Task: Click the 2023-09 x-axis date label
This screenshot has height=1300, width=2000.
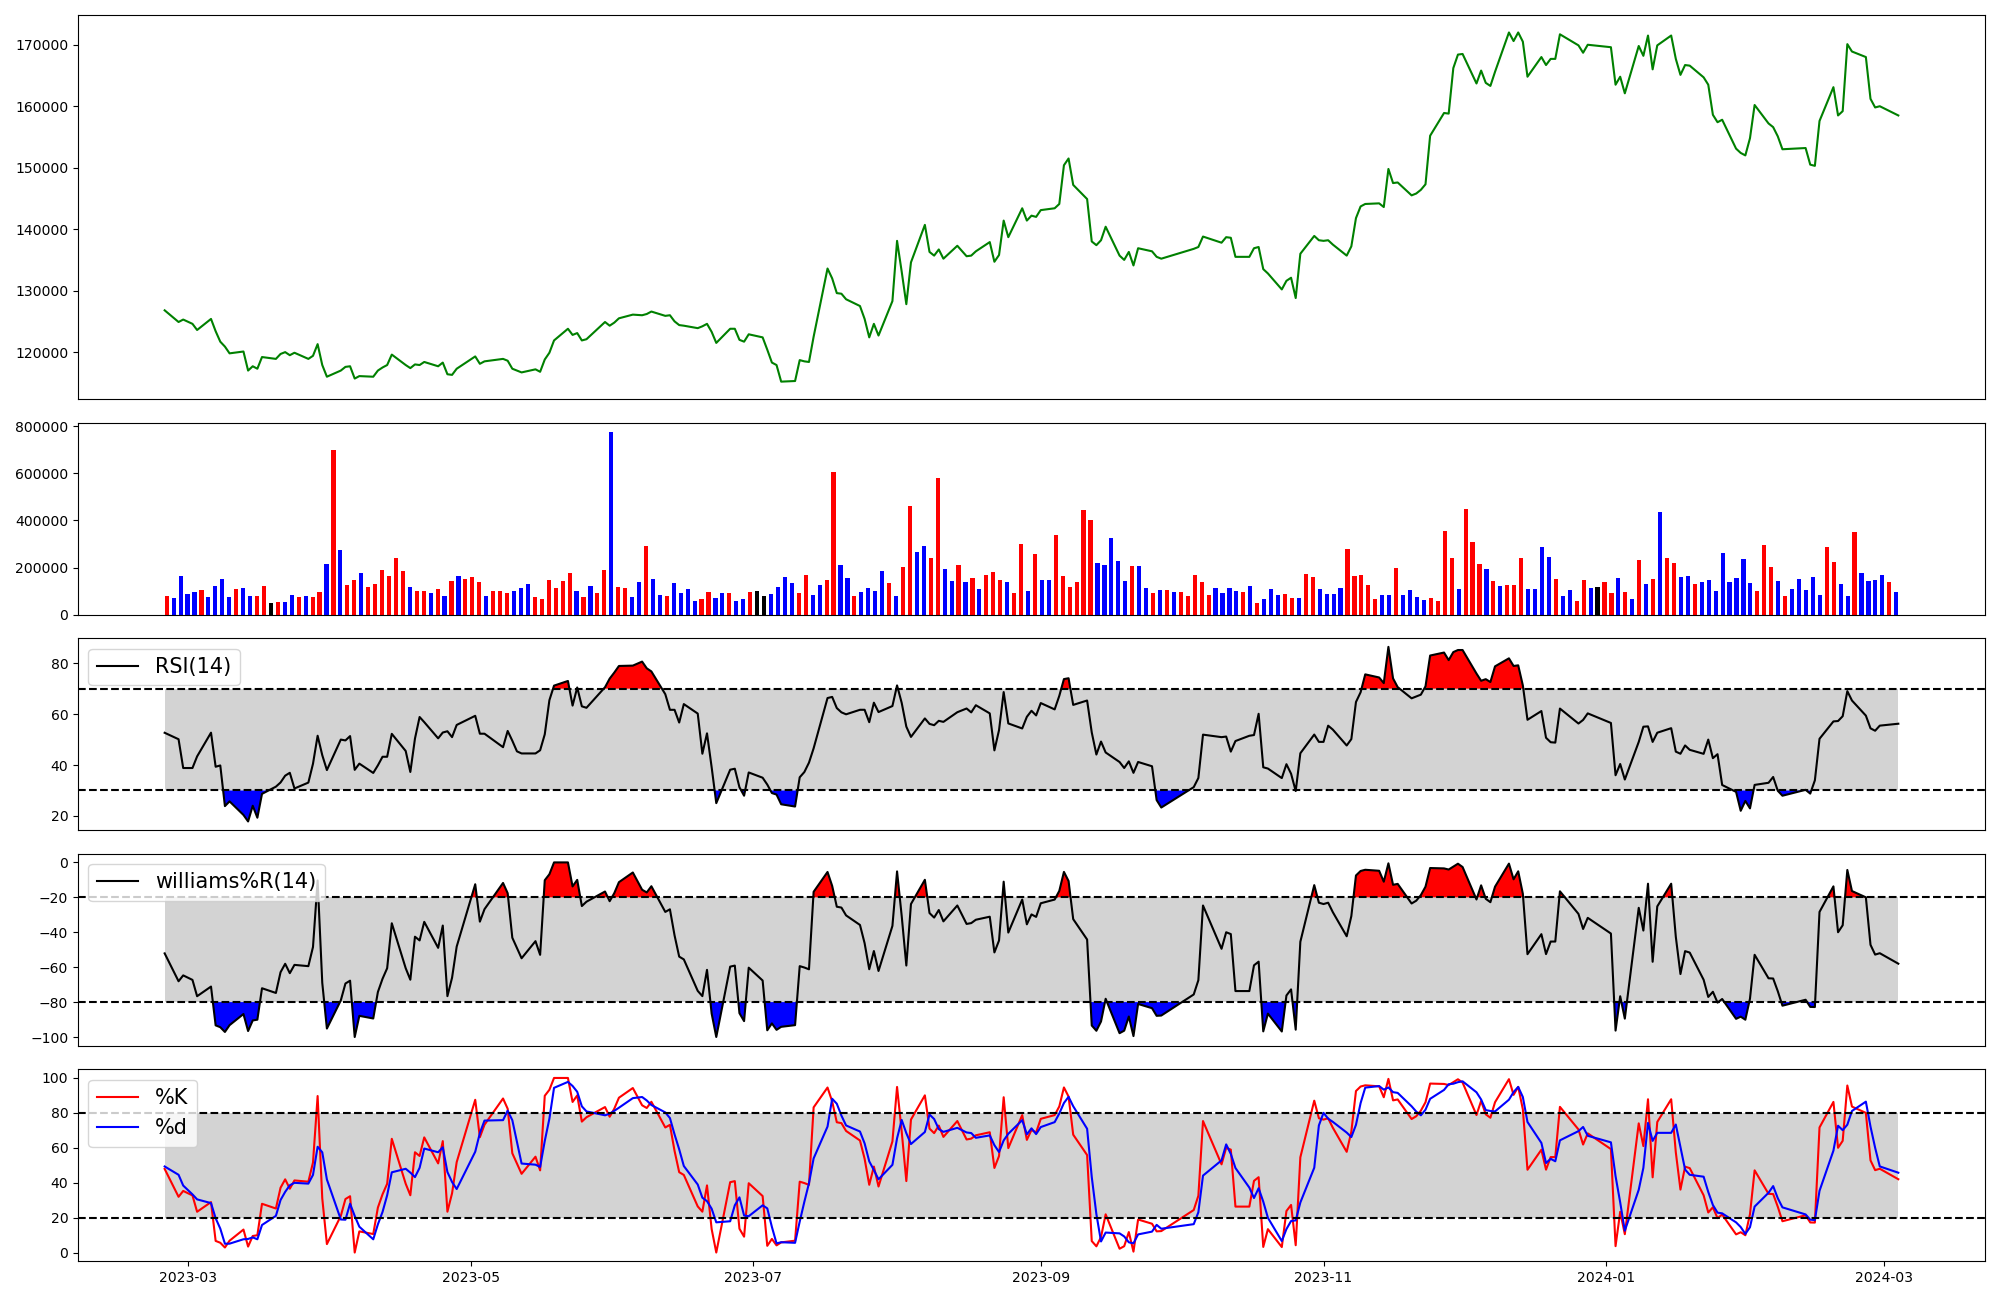Action: [1041, 1277]
